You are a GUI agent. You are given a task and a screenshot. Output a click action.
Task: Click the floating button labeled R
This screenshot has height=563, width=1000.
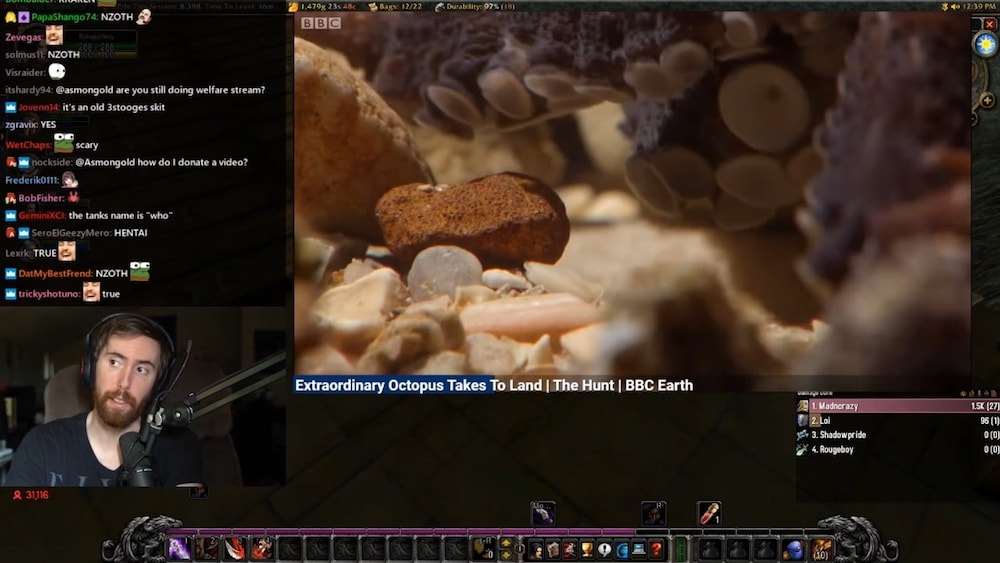tap(654, 513)
